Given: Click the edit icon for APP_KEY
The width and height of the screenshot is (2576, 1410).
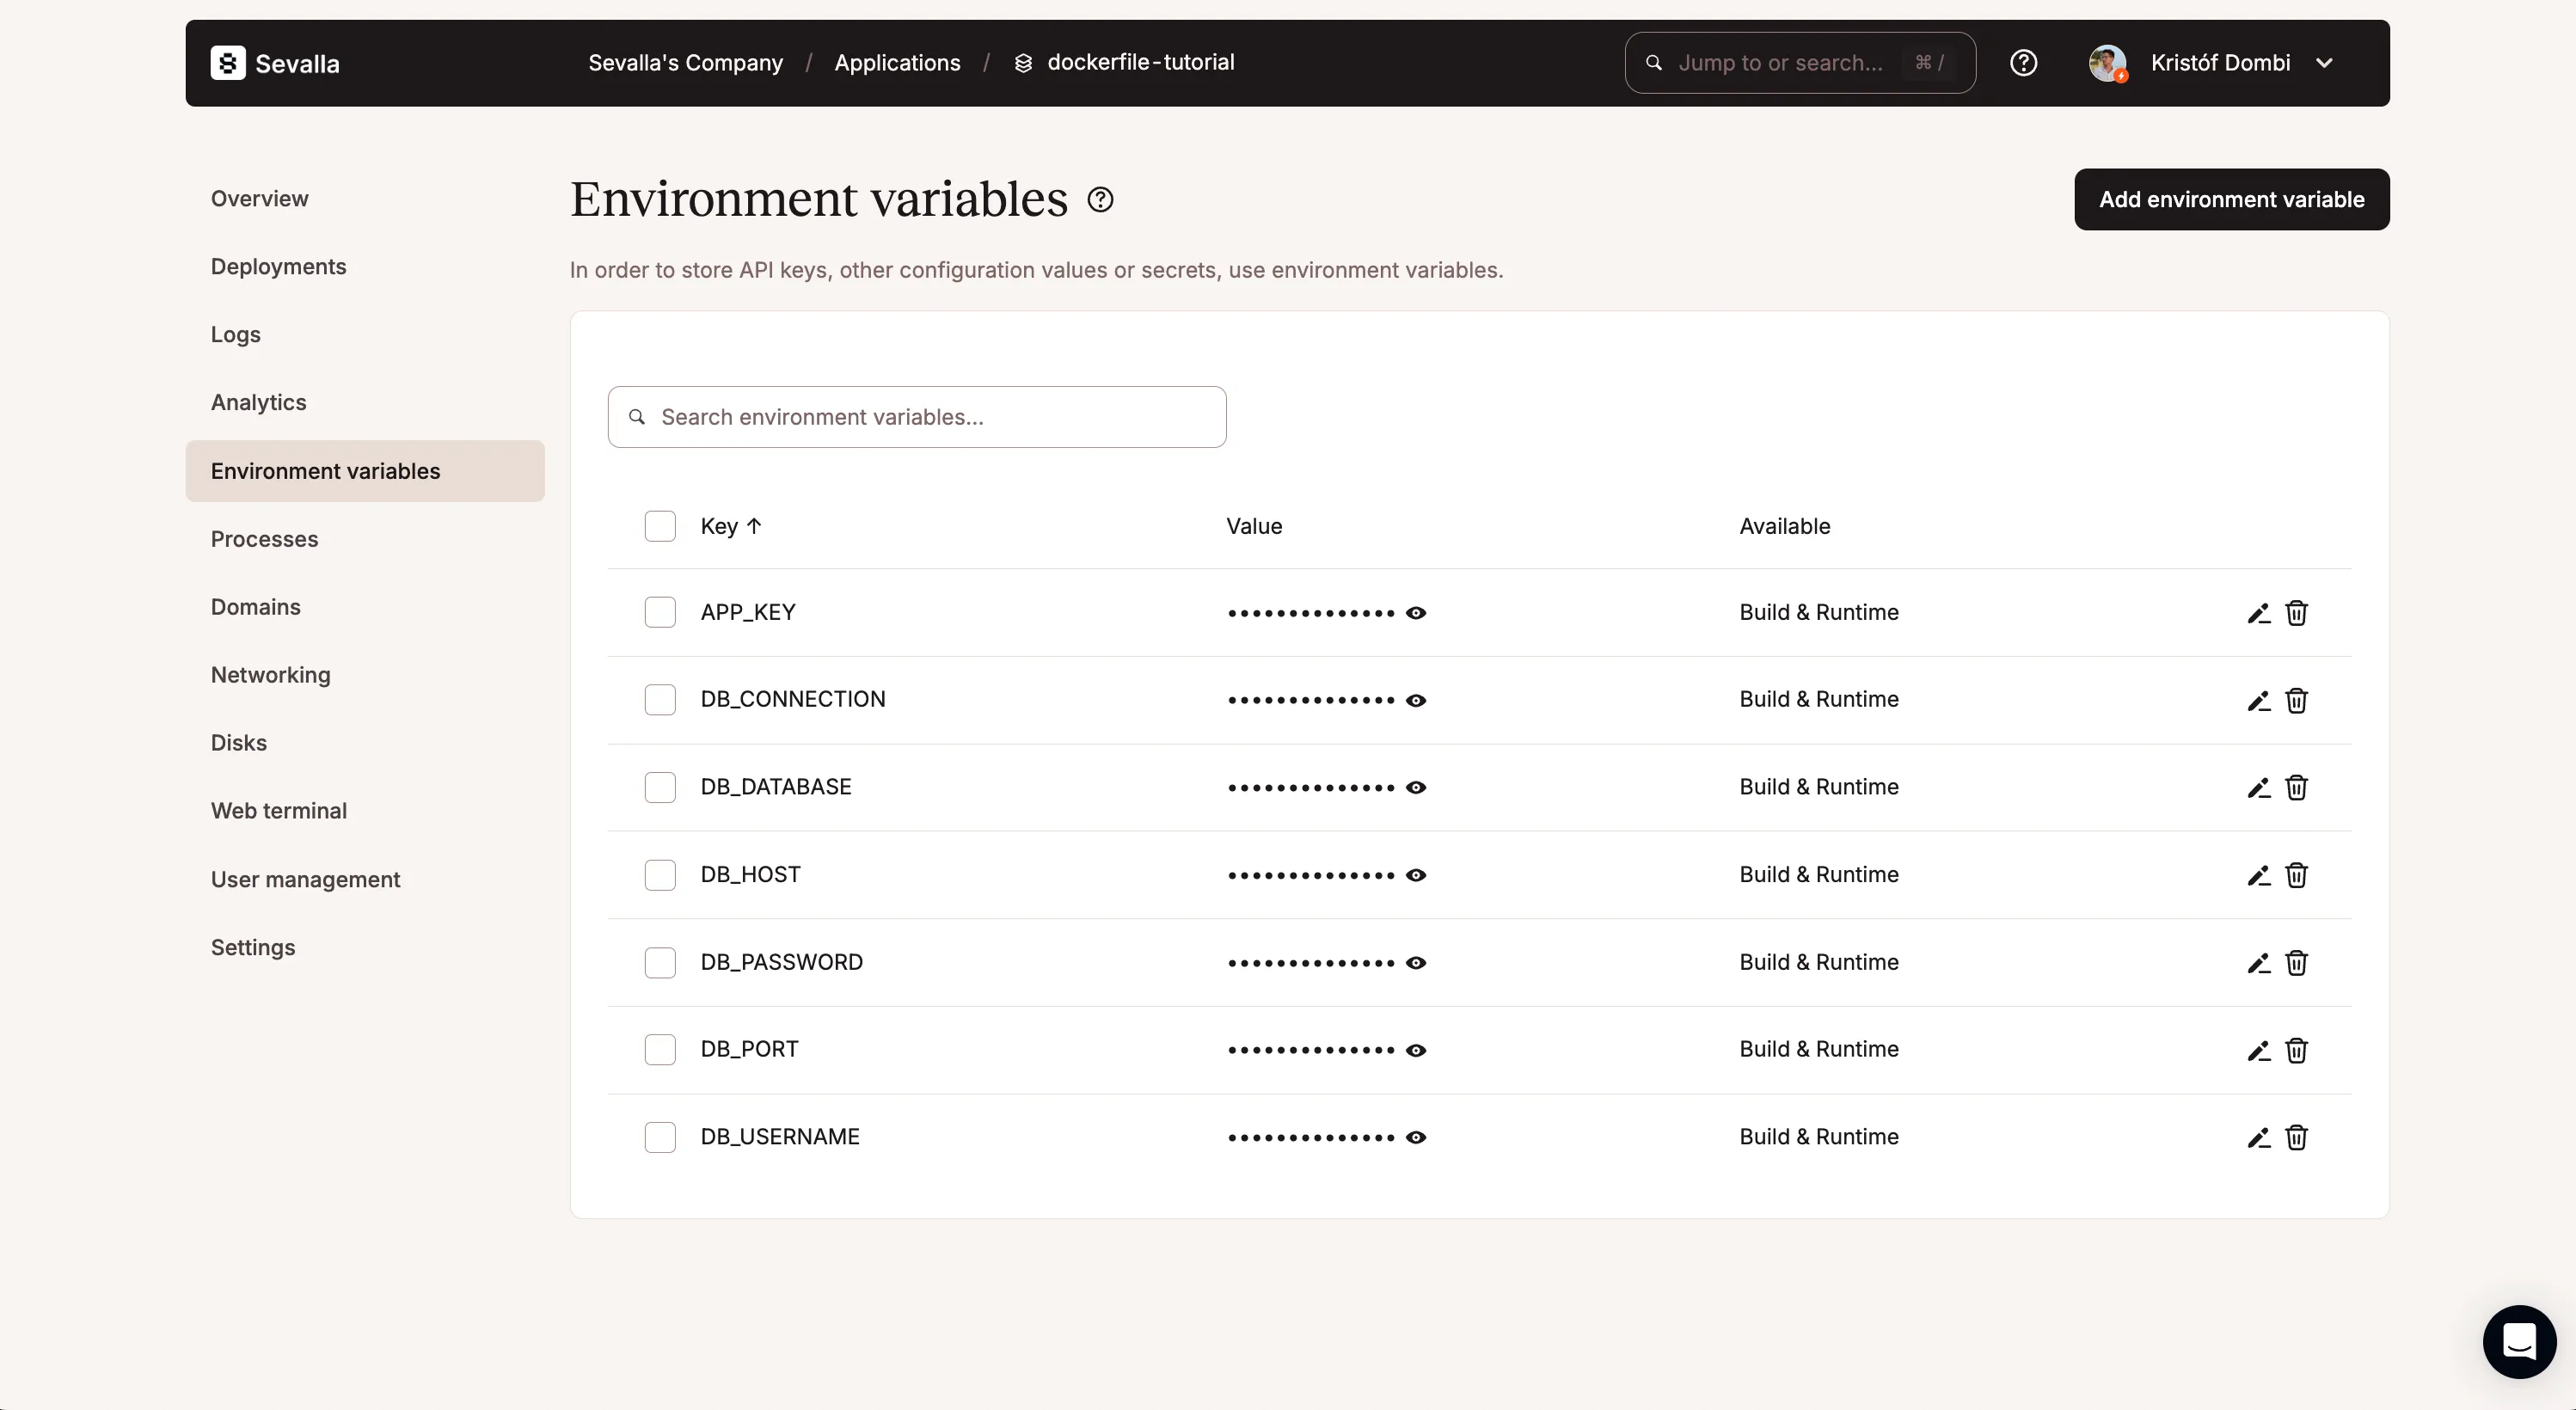Looking at the screenshot, I should click(x=2259, y=613).
